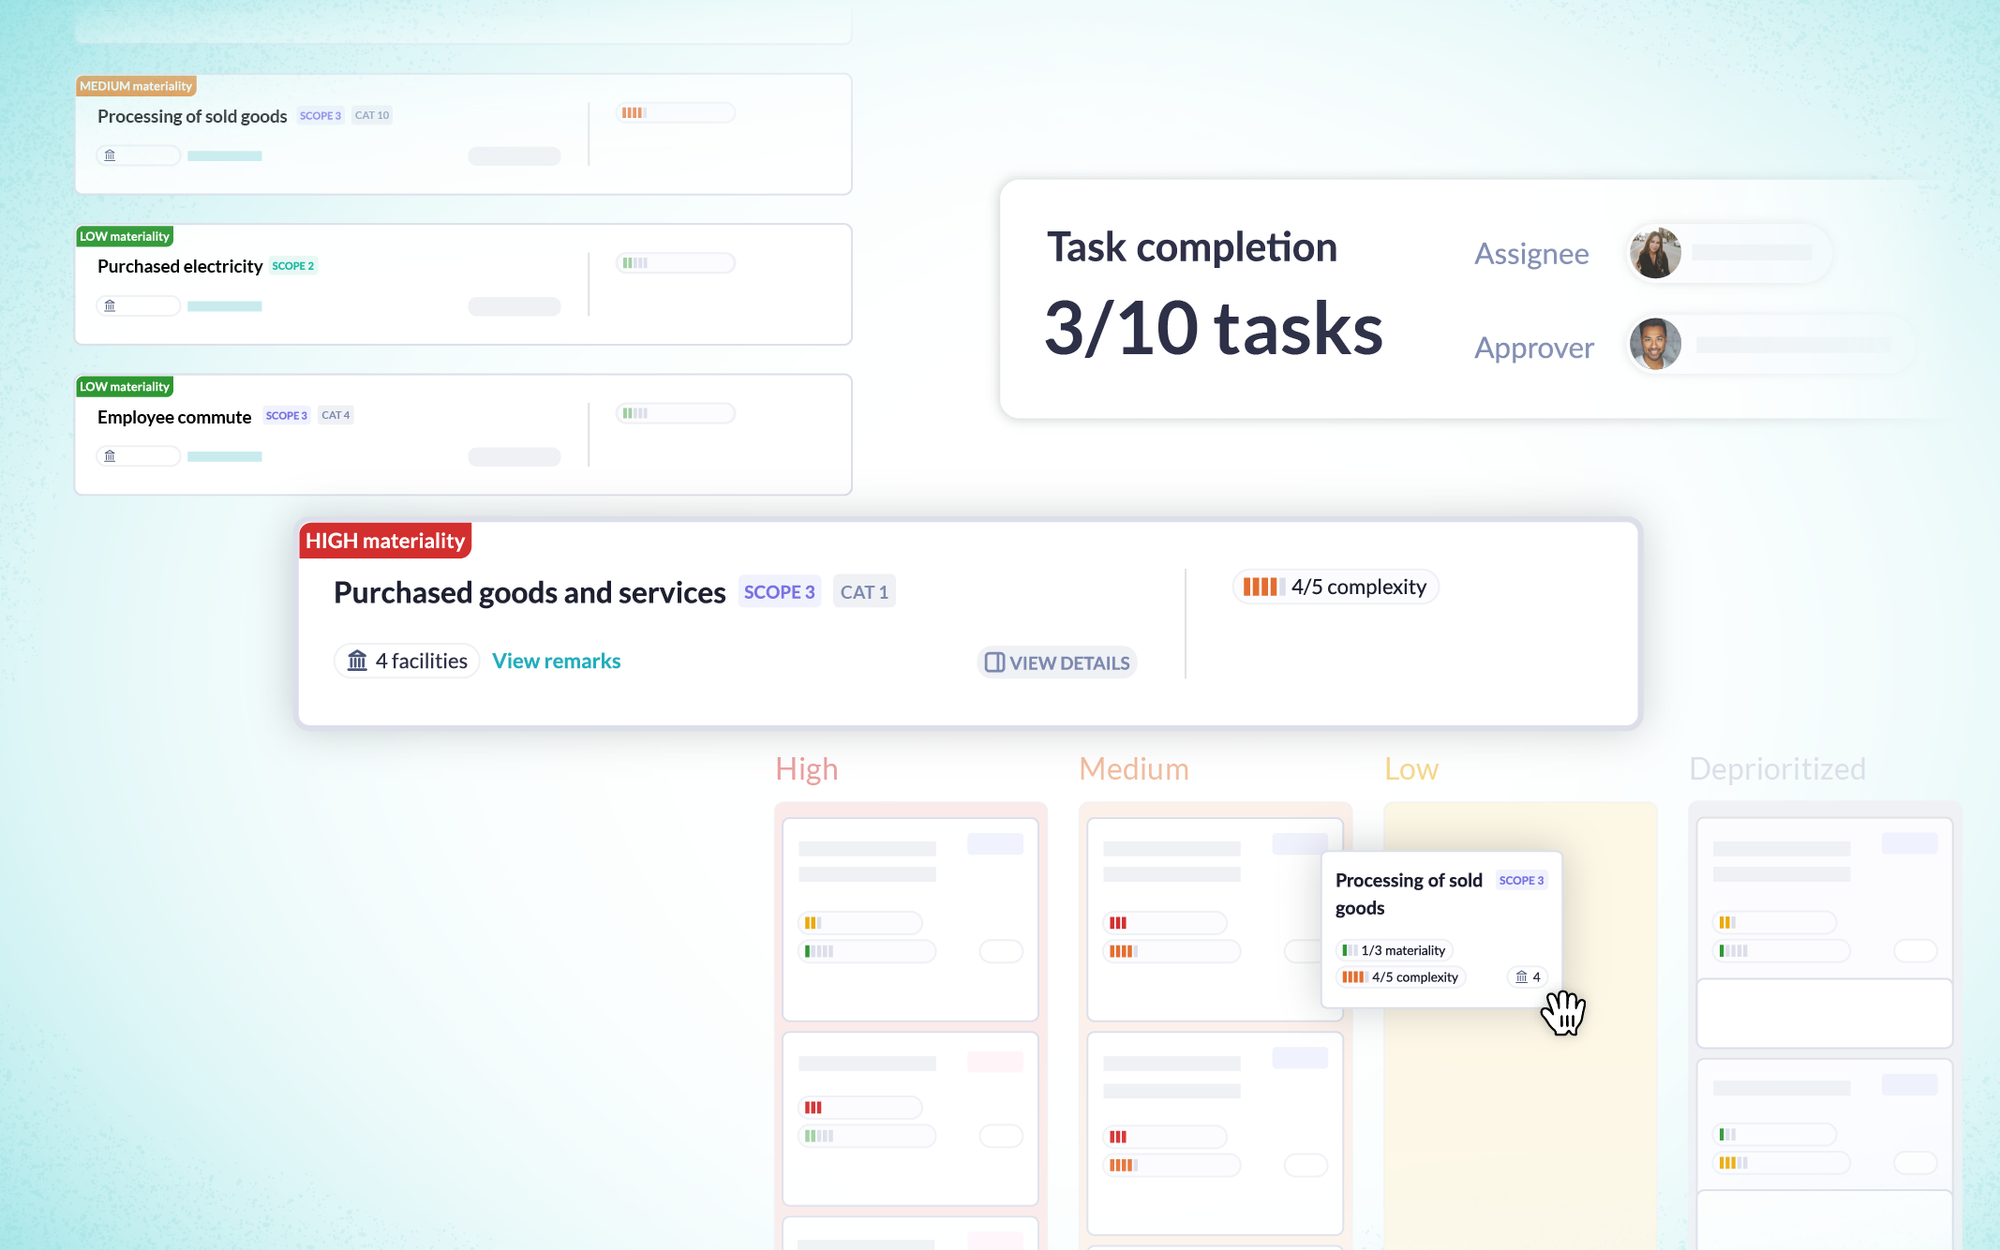This screenshot has height=1250, width=2000.
Task: Click facilities count icon on dragged card
Action: coord(1521,977)
